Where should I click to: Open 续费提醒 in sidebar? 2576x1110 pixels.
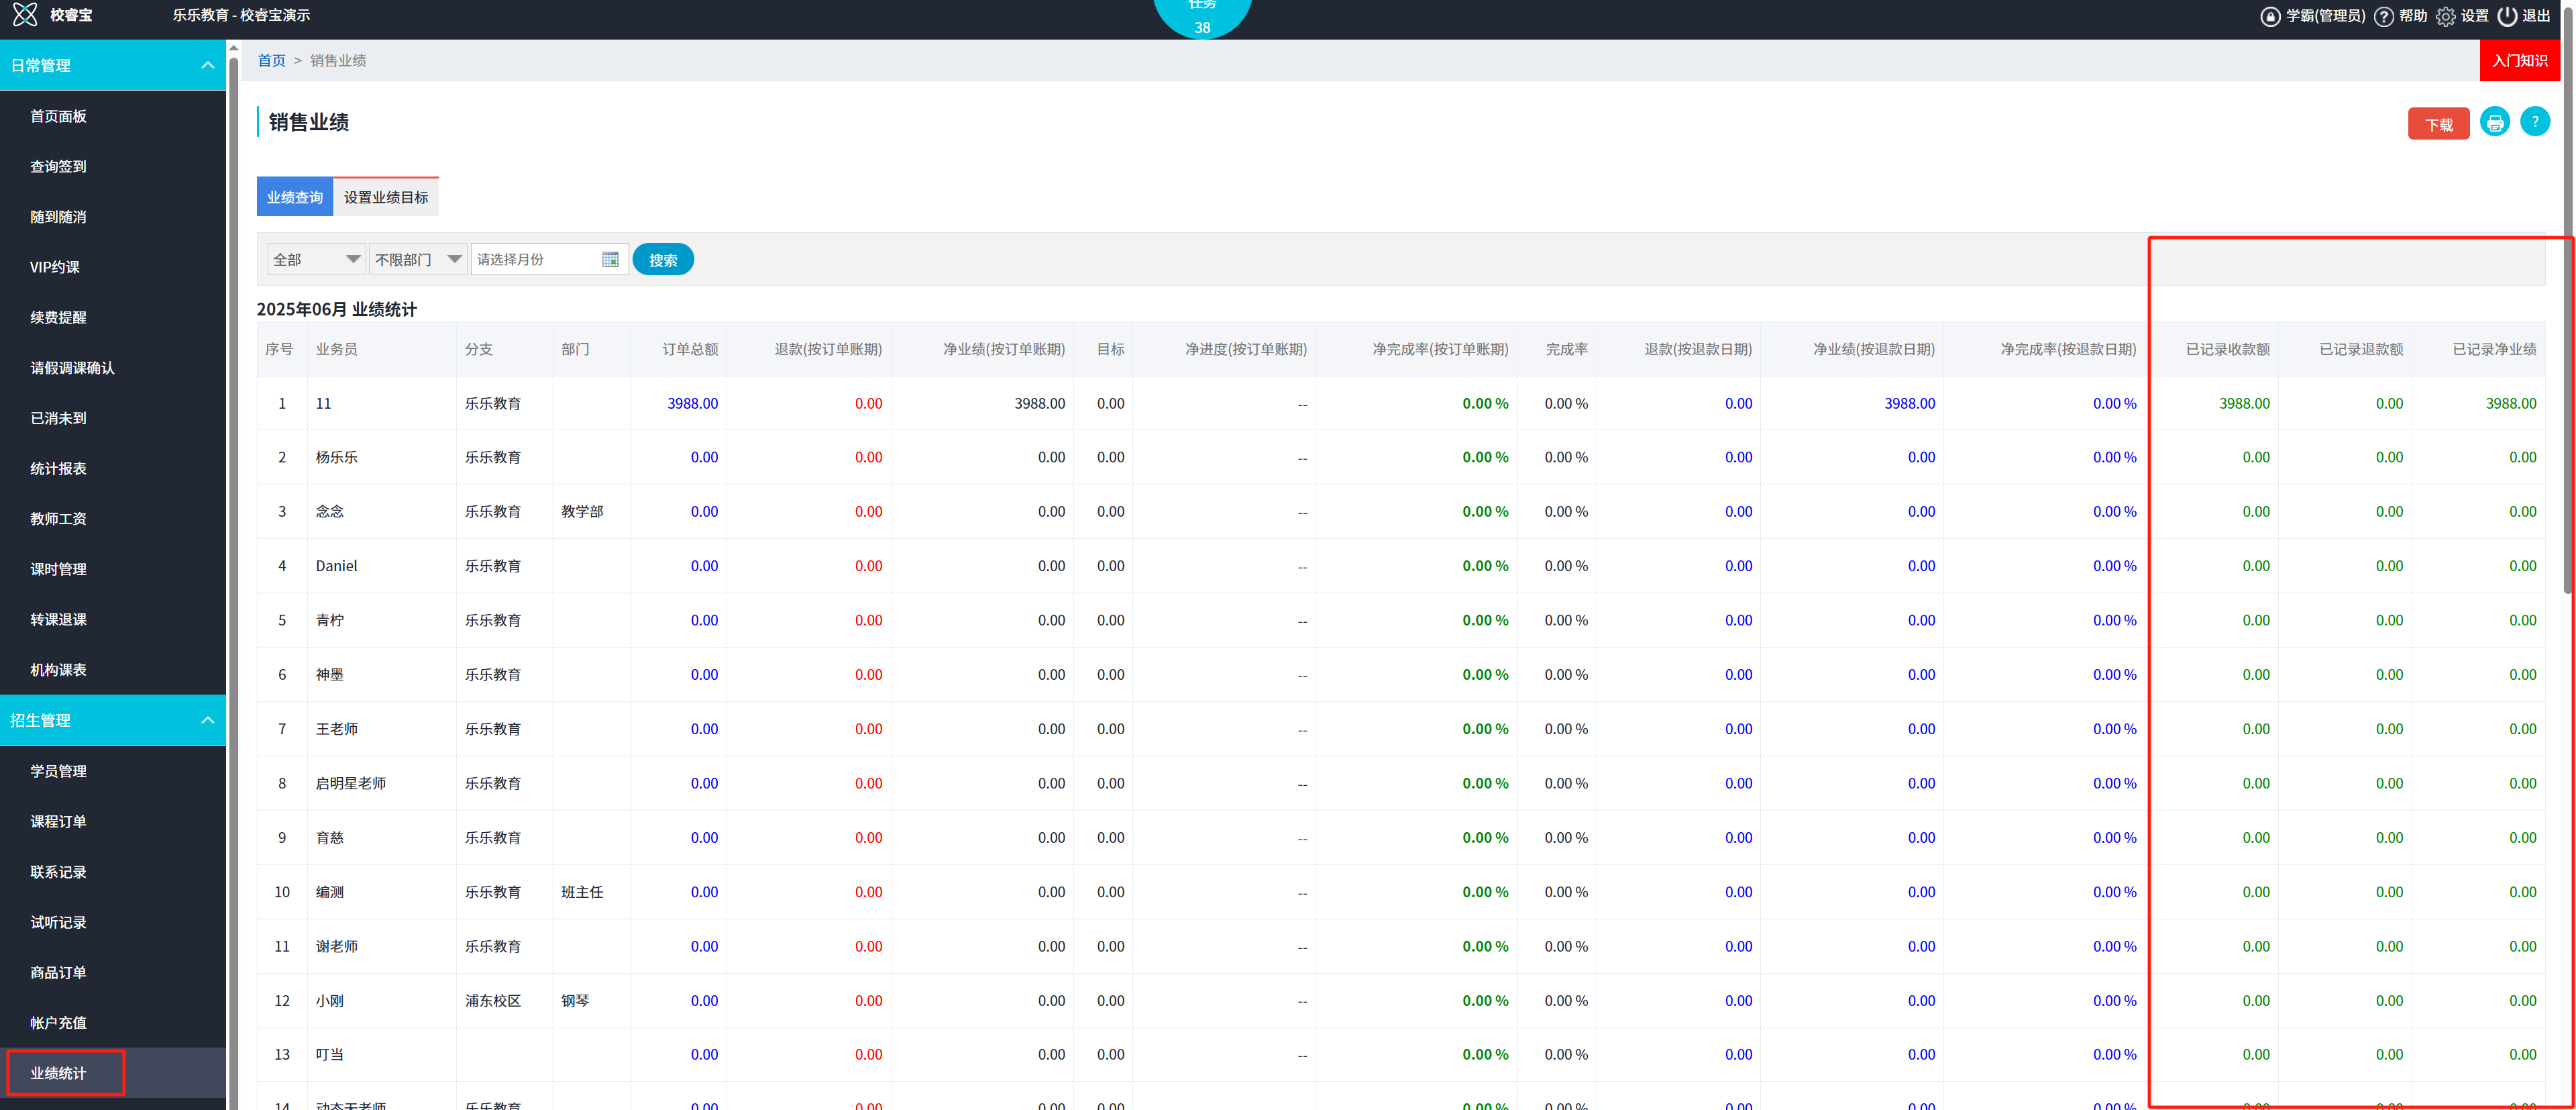click(58, 317)
